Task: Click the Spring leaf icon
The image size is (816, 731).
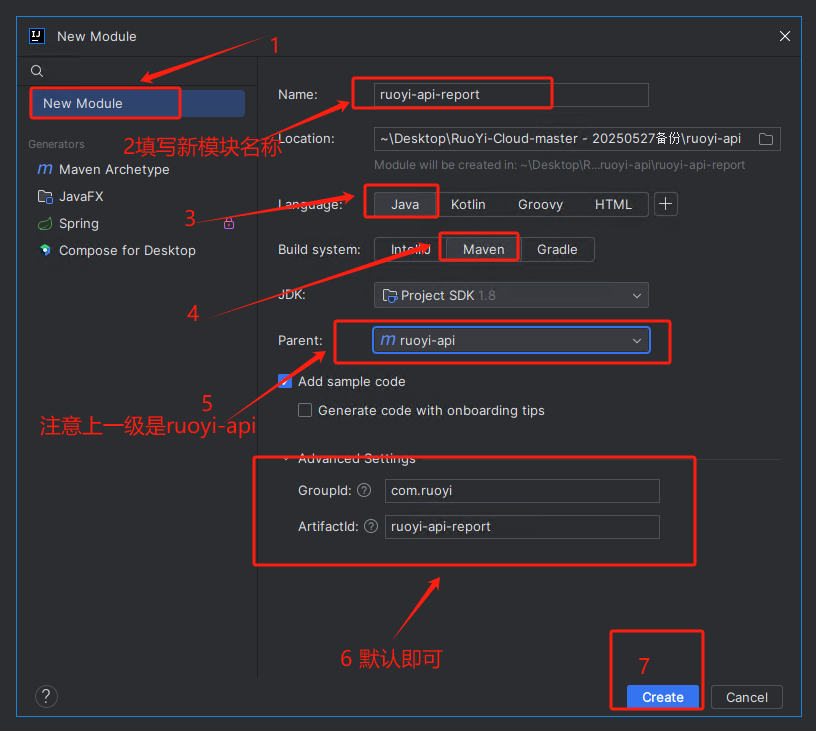Action: (45, 224)
